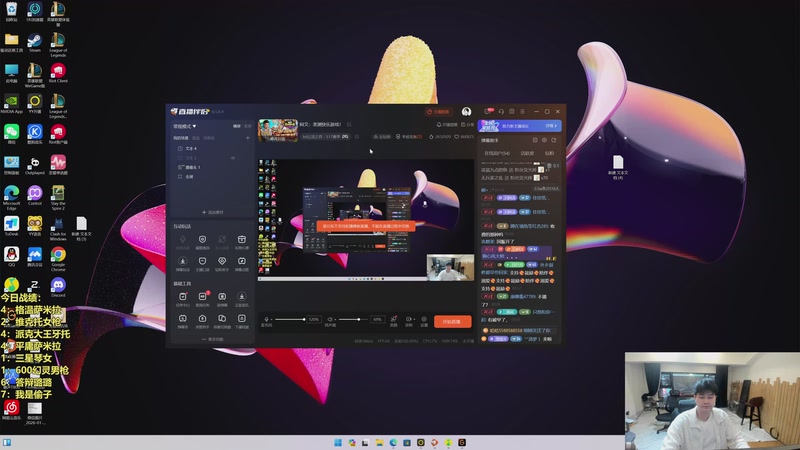Click the record camera icon

[408, 319]
